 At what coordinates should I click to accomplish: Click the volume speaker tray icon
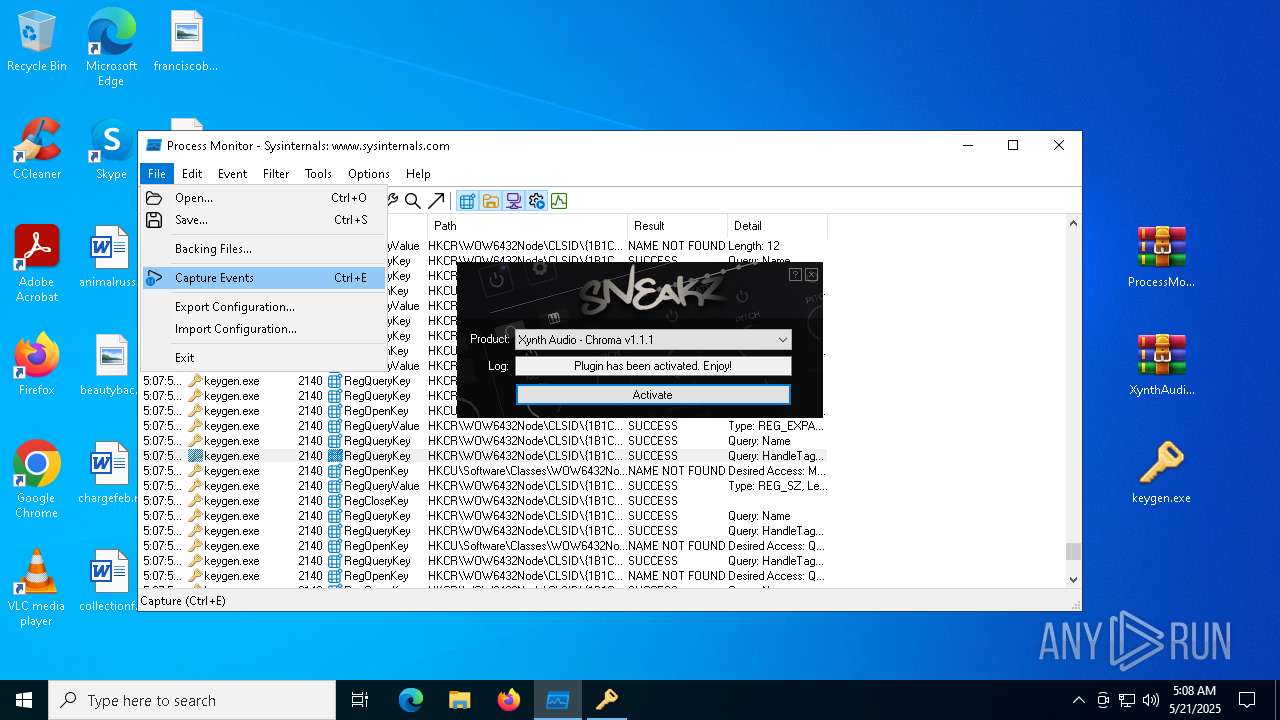(x=1151, y=700)
